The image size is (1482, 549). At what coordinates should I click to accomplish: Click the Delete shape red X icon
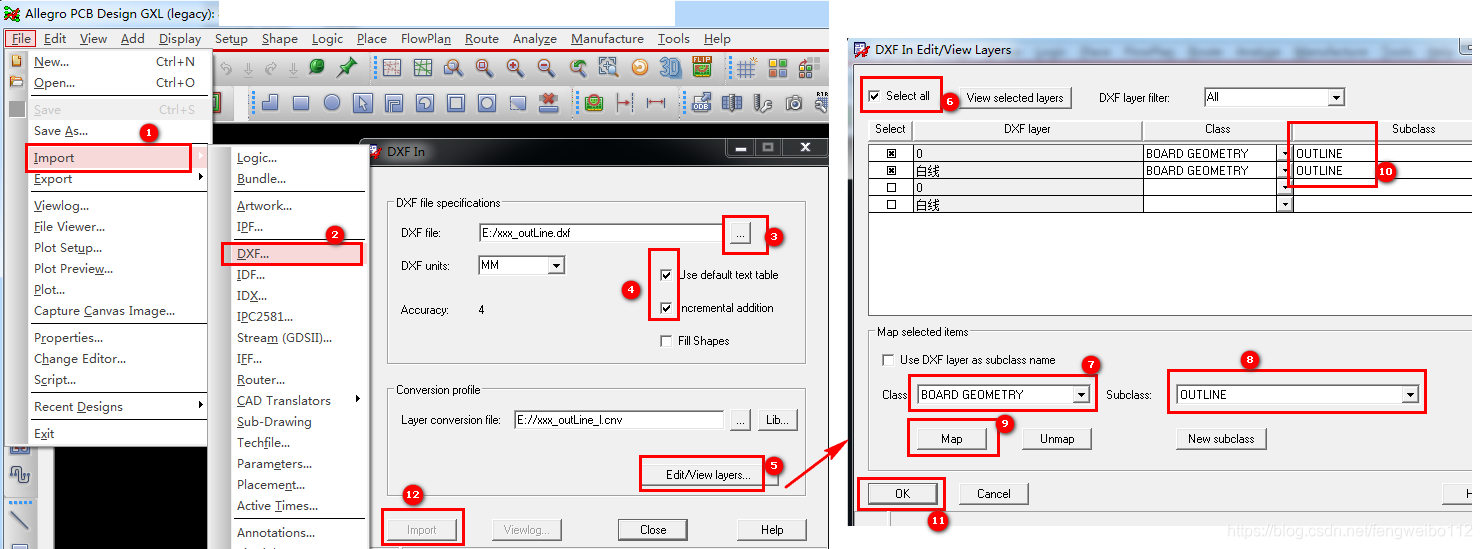click(548, 103)
